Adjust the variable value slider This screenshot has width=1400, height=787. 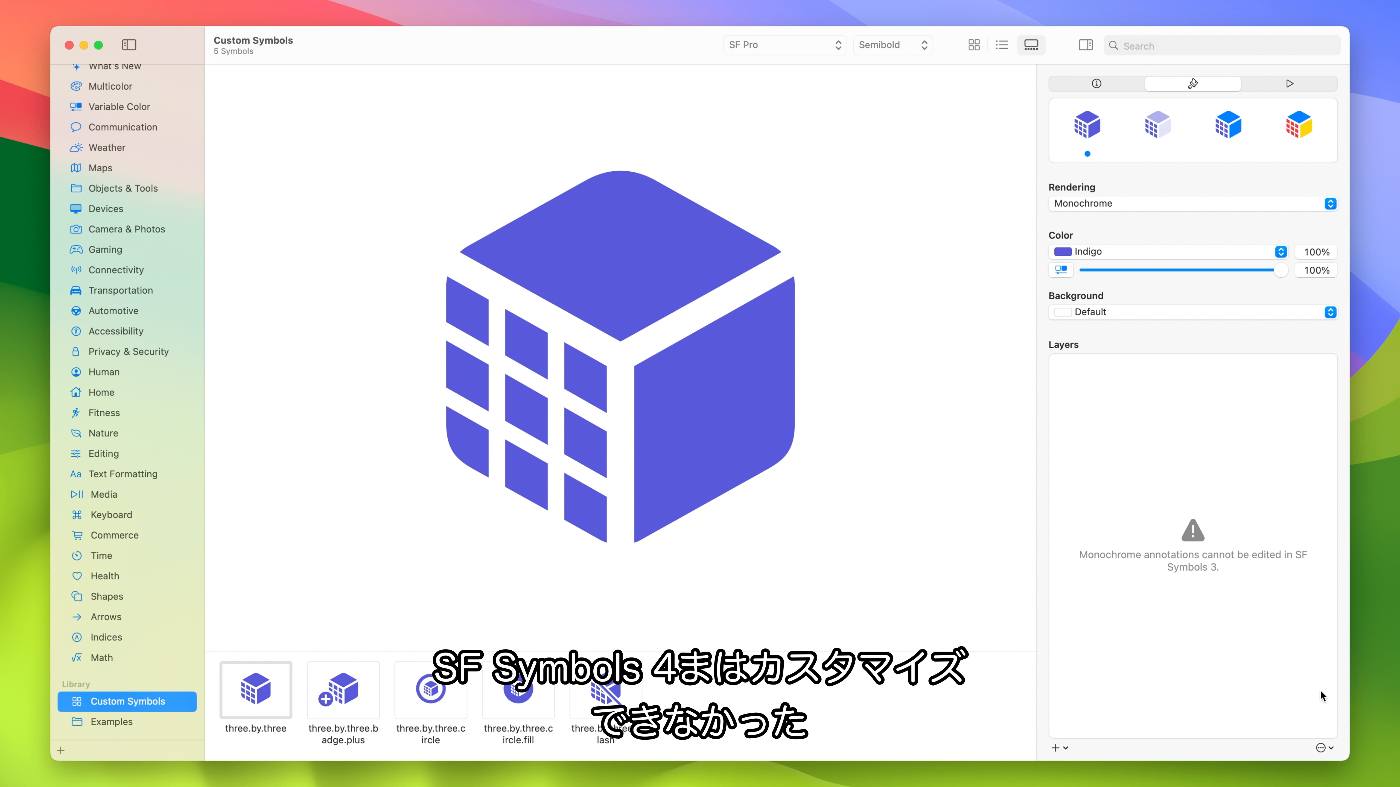pos(1181,270)
